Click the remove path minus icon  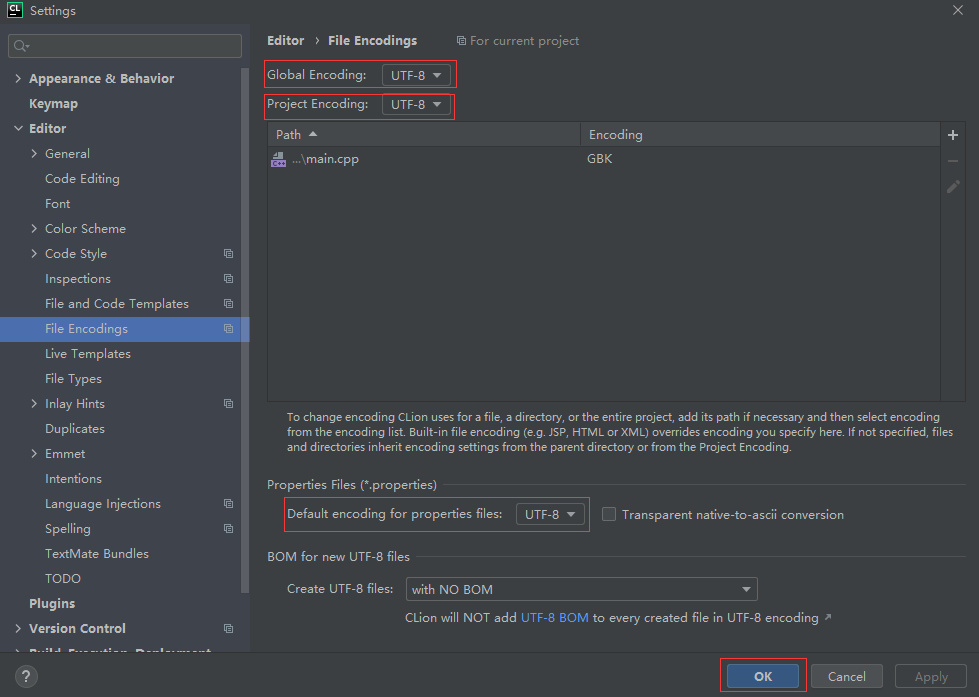click(953, 161)
